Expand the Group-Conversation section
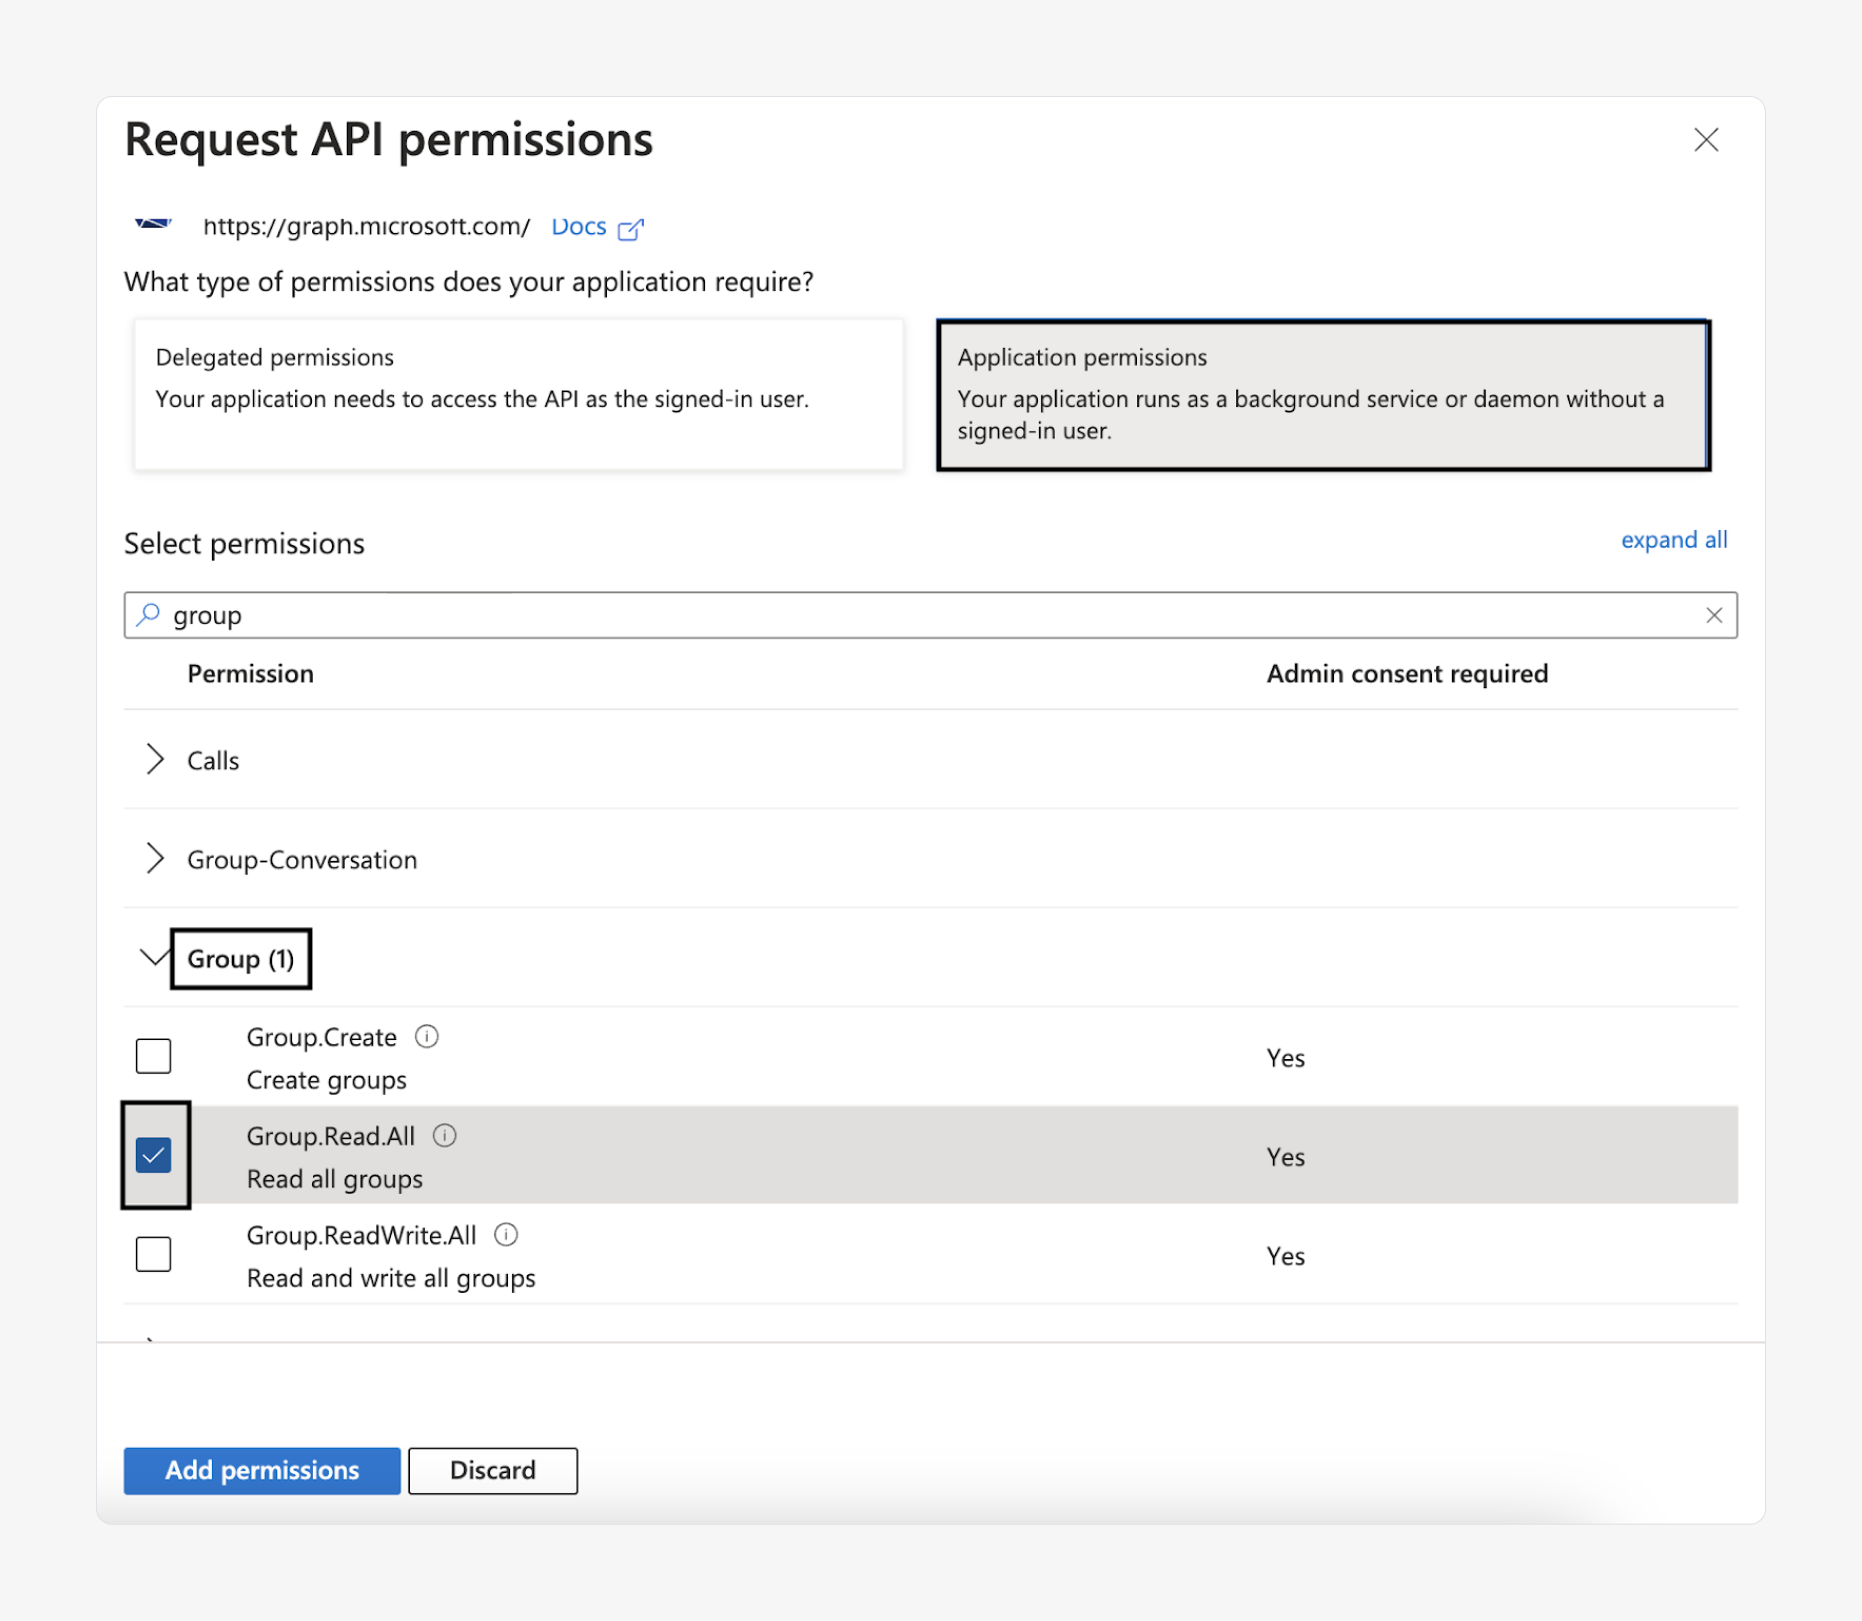This screenshot has height=1621, width=1862. tap(155, 859)
